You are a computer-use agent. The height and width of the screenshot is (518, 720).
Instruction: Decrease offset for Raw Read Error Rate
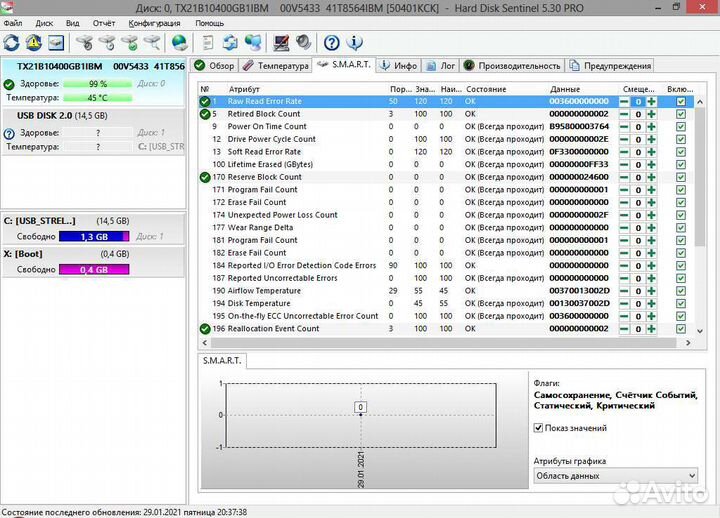tap(624, 101)
